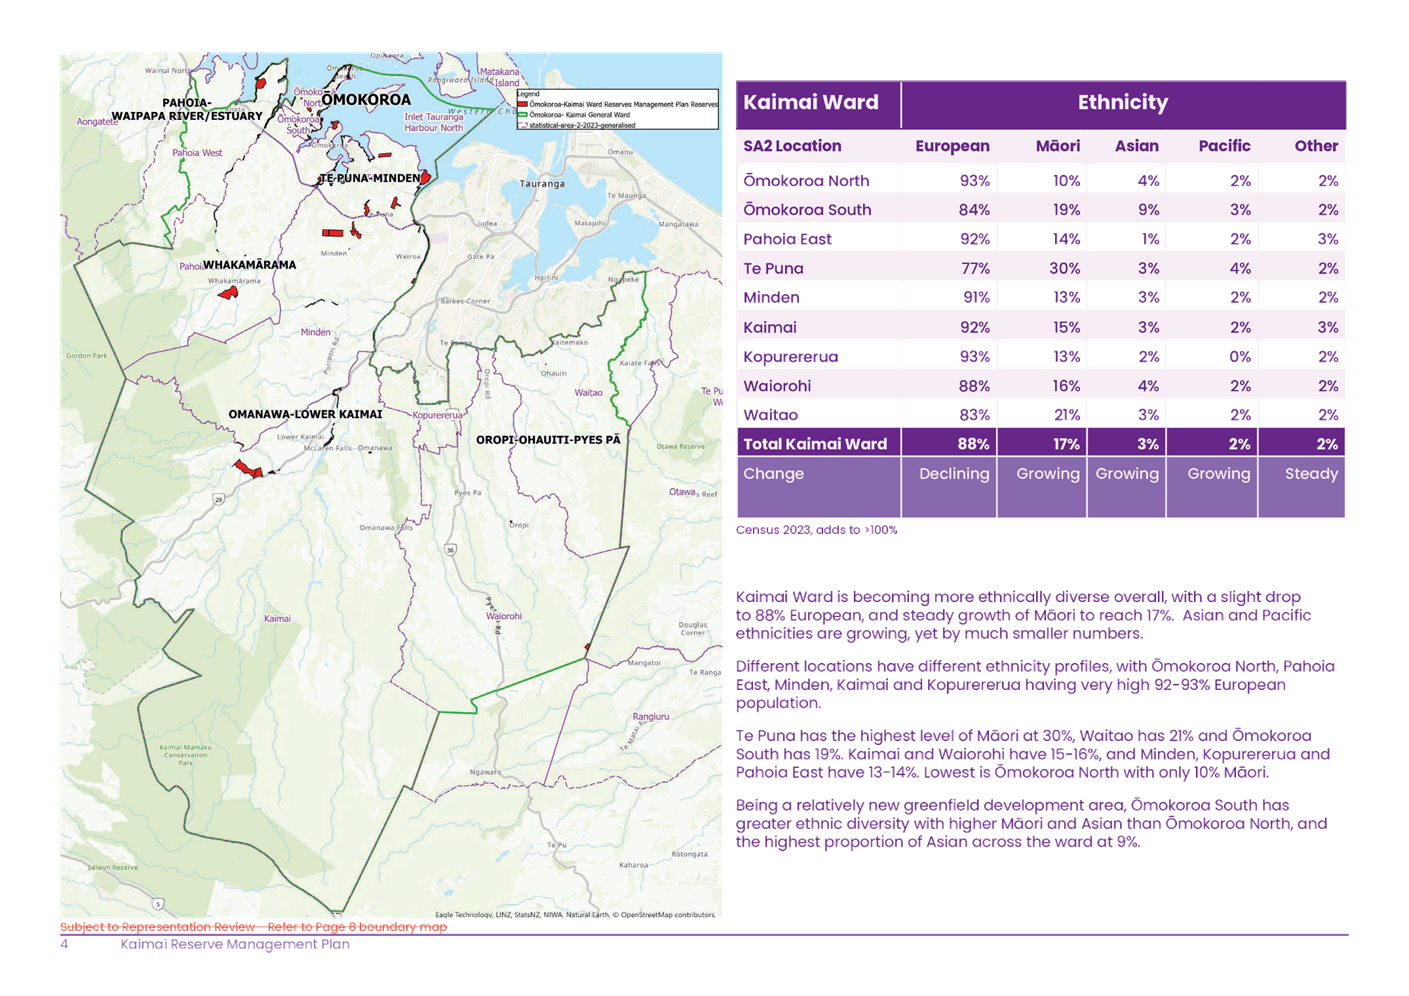This screenshot has height=996, width=1409.
Task: Toggle the Ōmokoroa-Kaimai General Ward layer
Action: [x=578, y=113]
